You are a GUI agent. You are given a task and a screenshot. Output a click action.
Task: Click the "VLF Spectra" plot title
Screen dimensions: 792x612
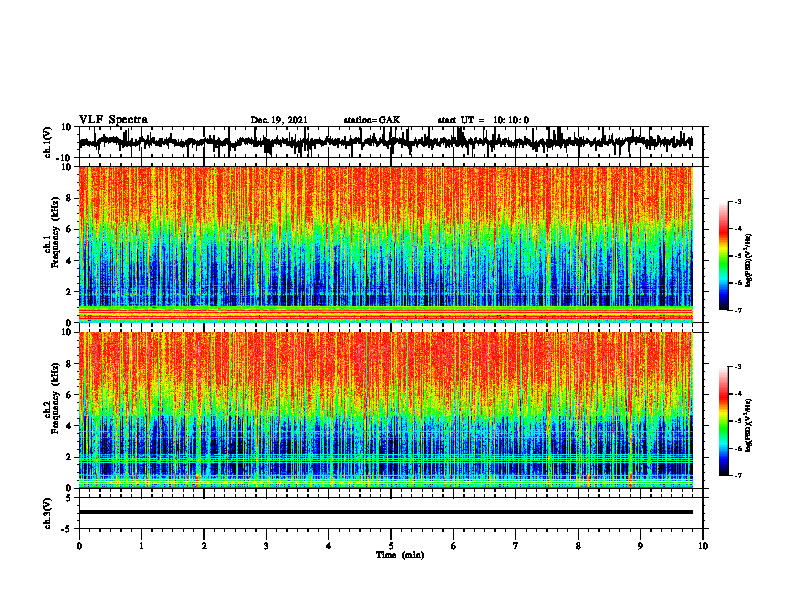pos(113,120)
